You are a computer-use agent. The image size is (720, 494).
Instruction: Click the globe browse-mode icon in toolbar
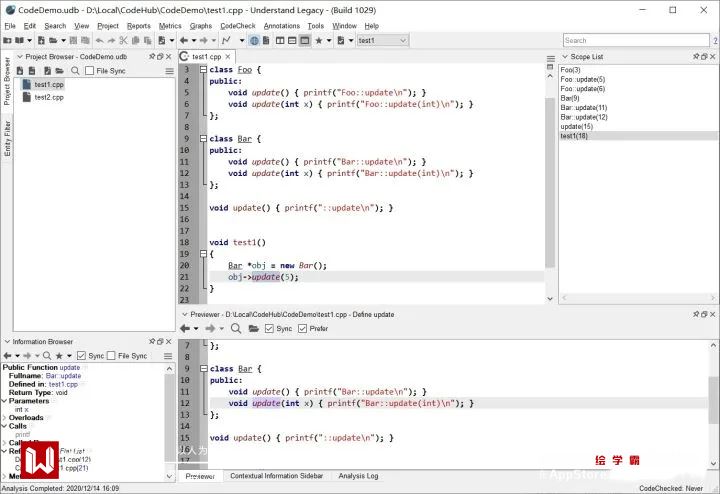click(254, 40)
